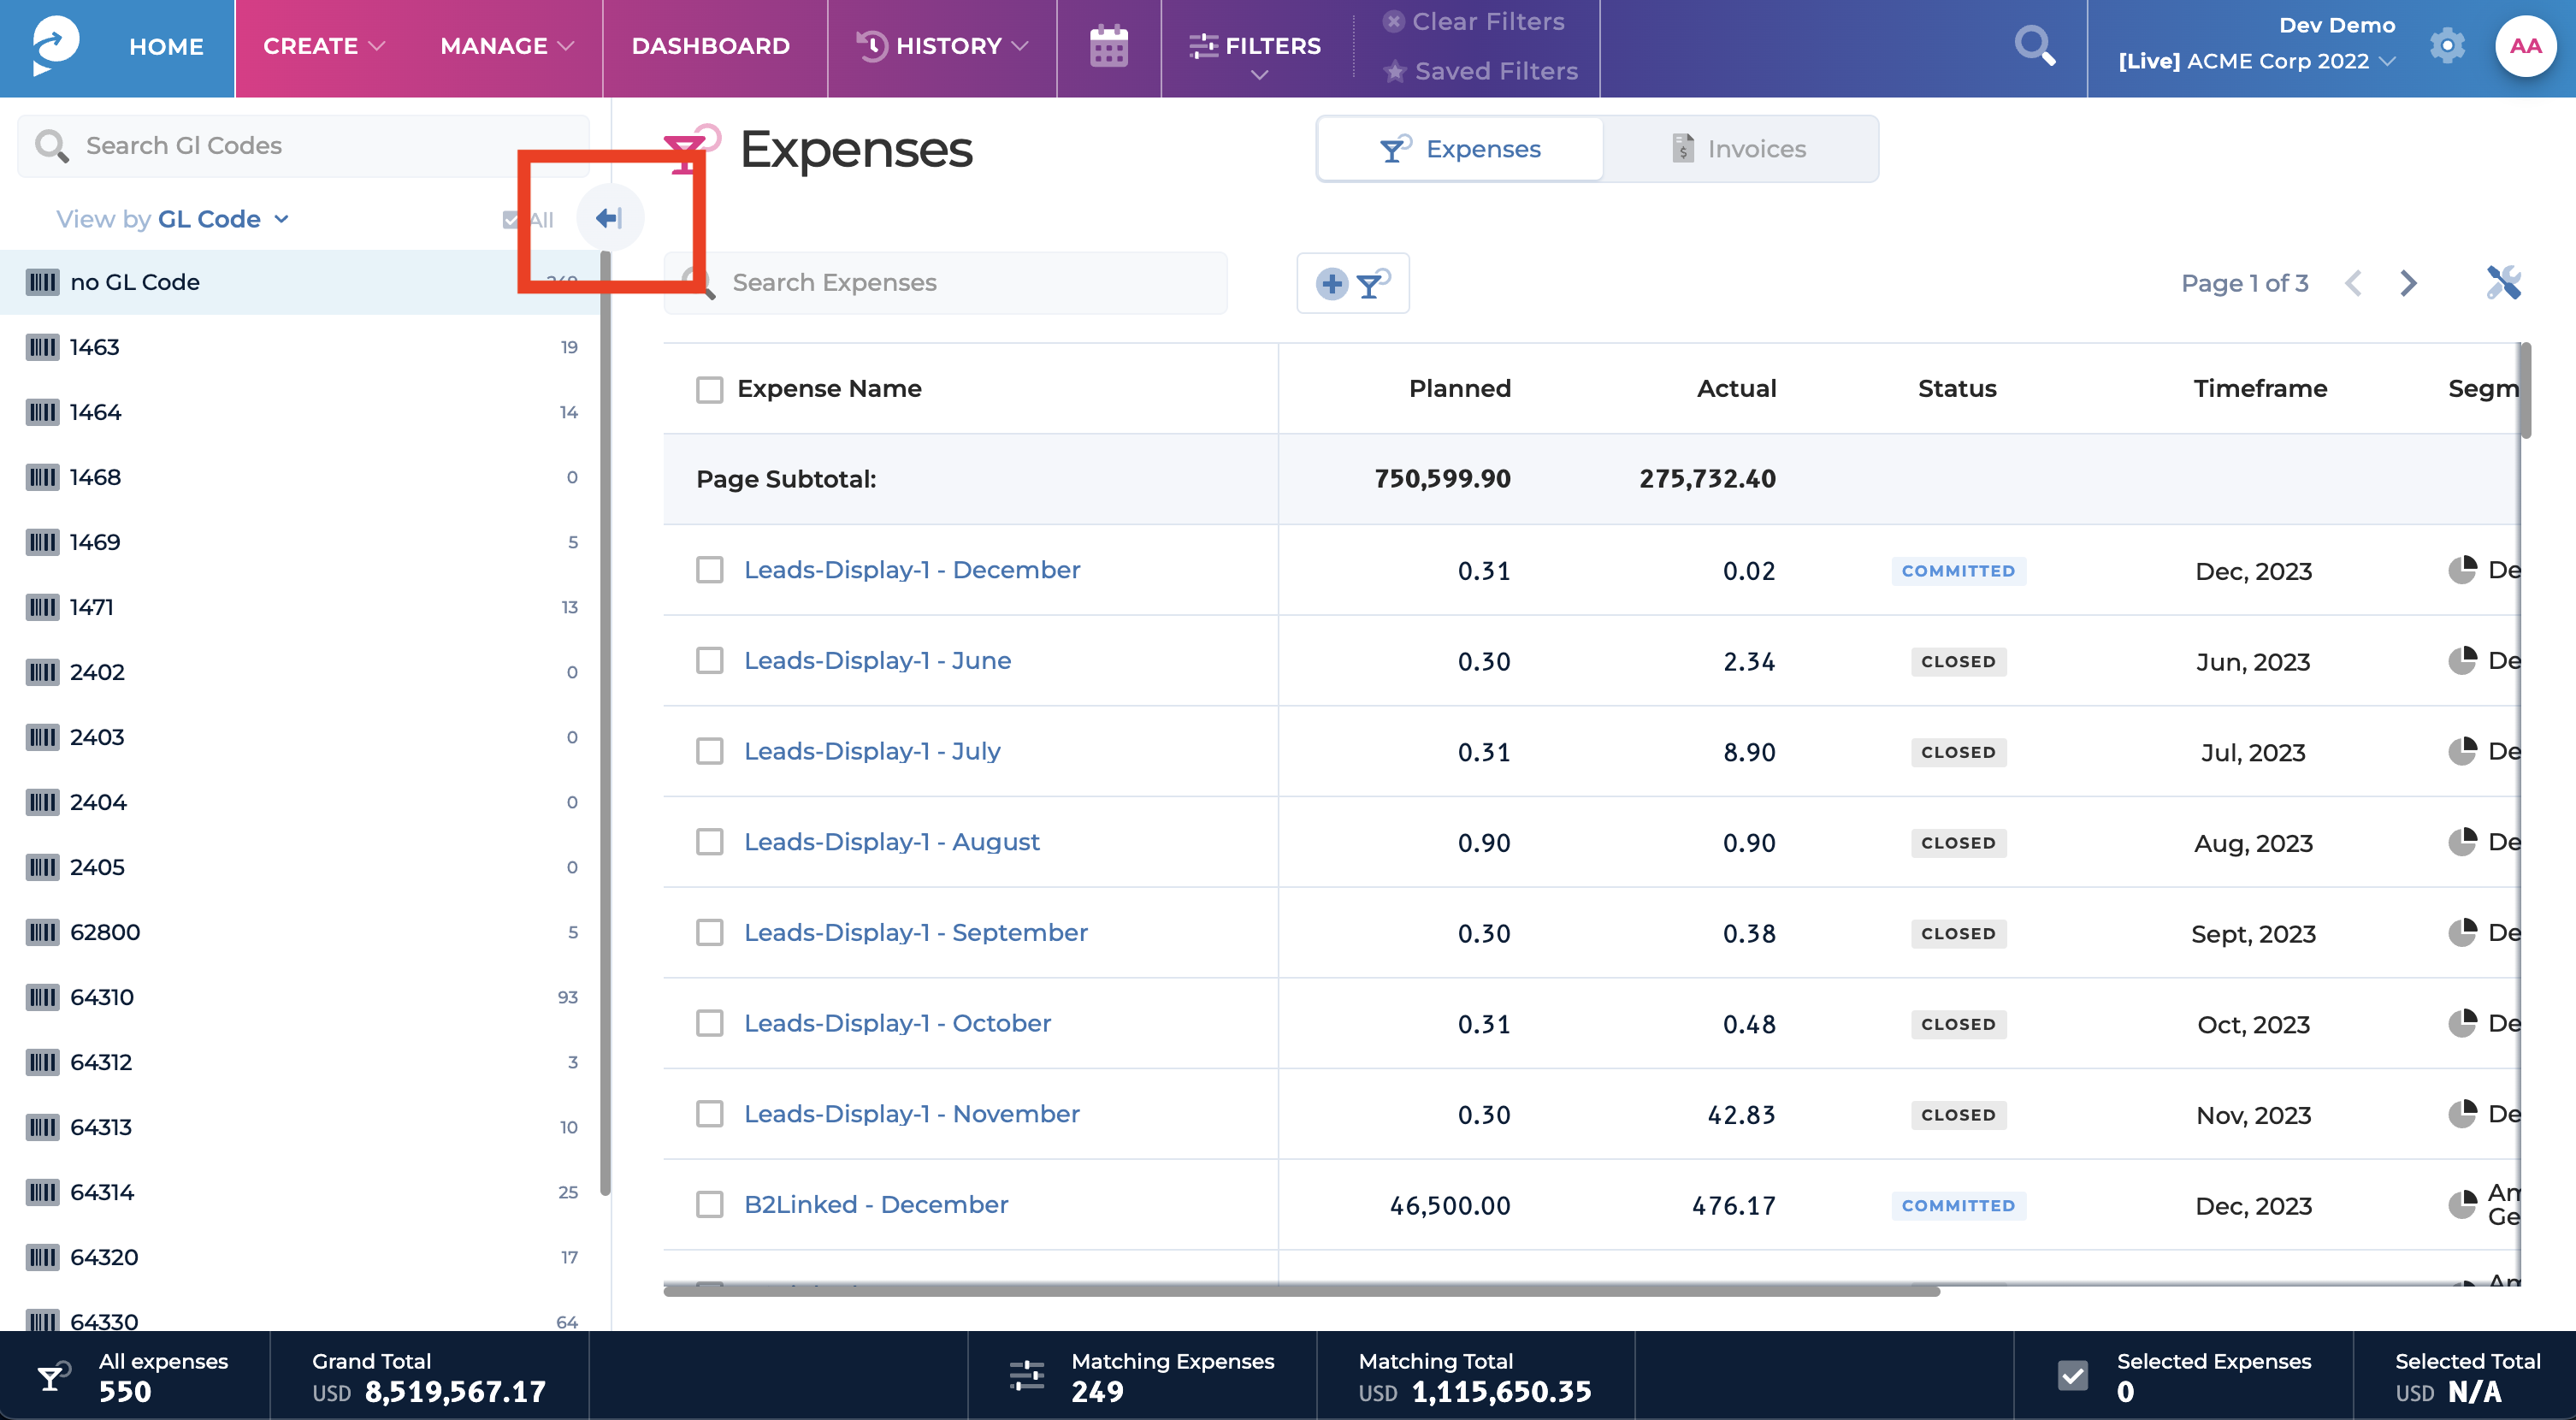
Task: Click the expenses table vertical scrollbar
Action: point(2526,390)
